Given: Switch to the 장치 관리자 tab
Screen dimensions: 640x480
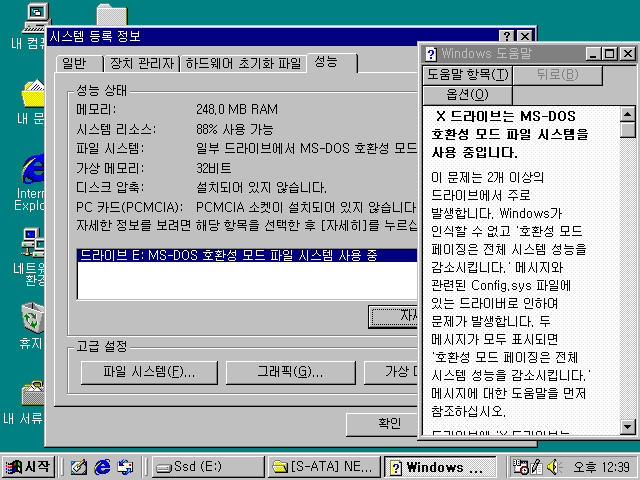Looking at the screenshot, I should click(x=142, y=63).
